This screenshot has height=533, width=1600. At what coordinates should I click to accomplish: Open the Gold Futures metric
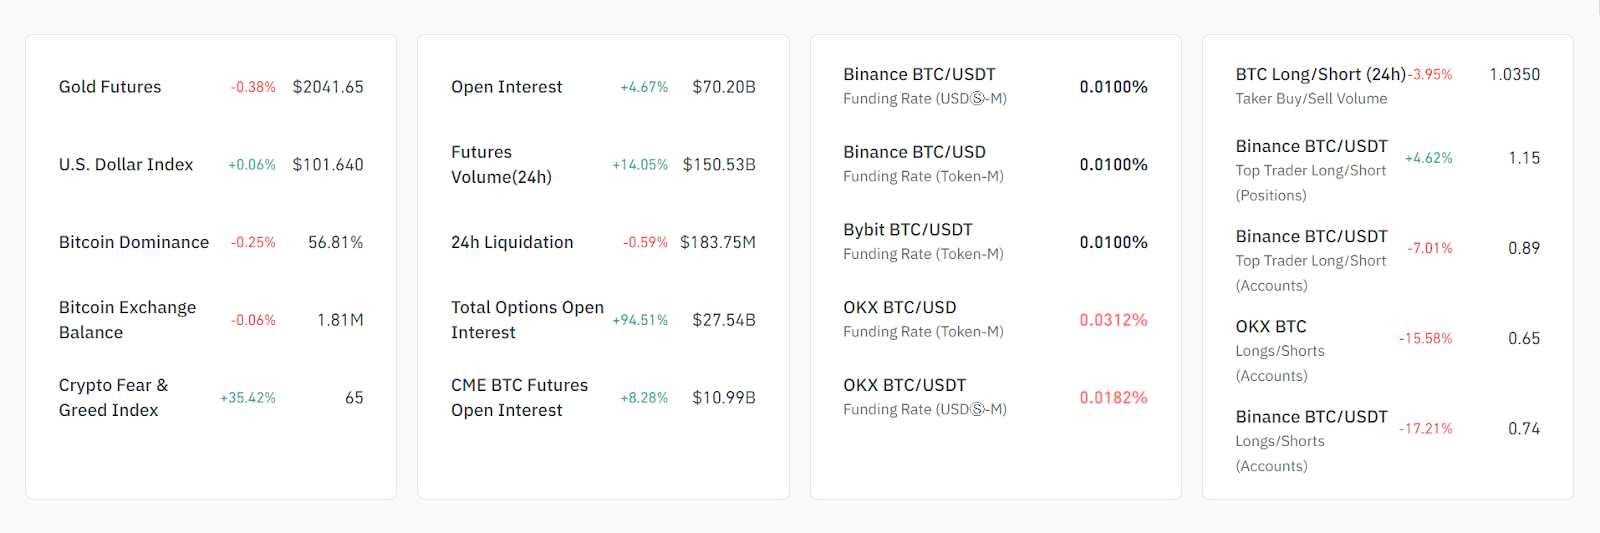coord(110,87)
